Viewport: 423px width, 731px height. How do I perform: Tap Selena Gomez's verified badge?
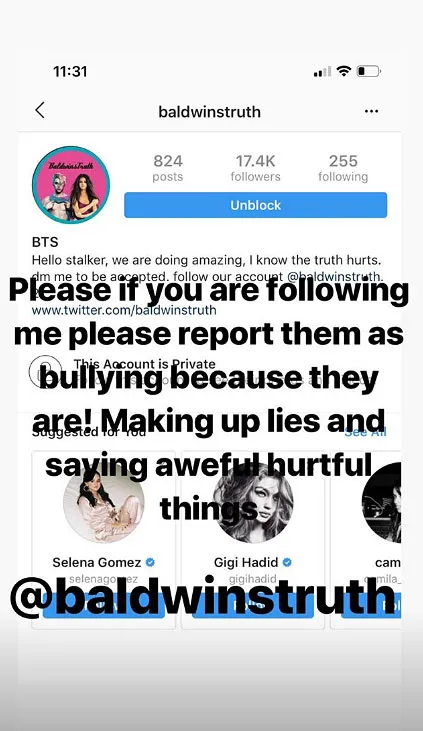tap(150, 562)
